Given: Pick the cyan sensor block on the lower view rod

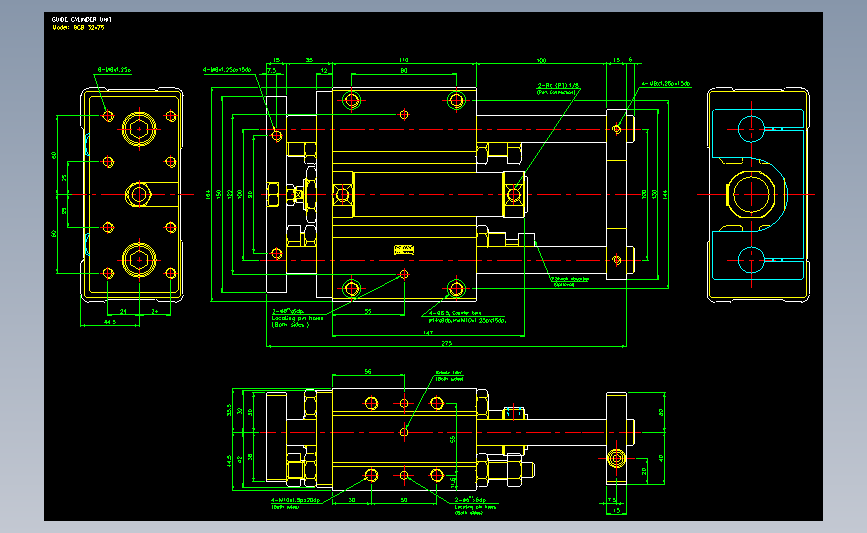Looking at the screenshot, I should coord(514,413).
